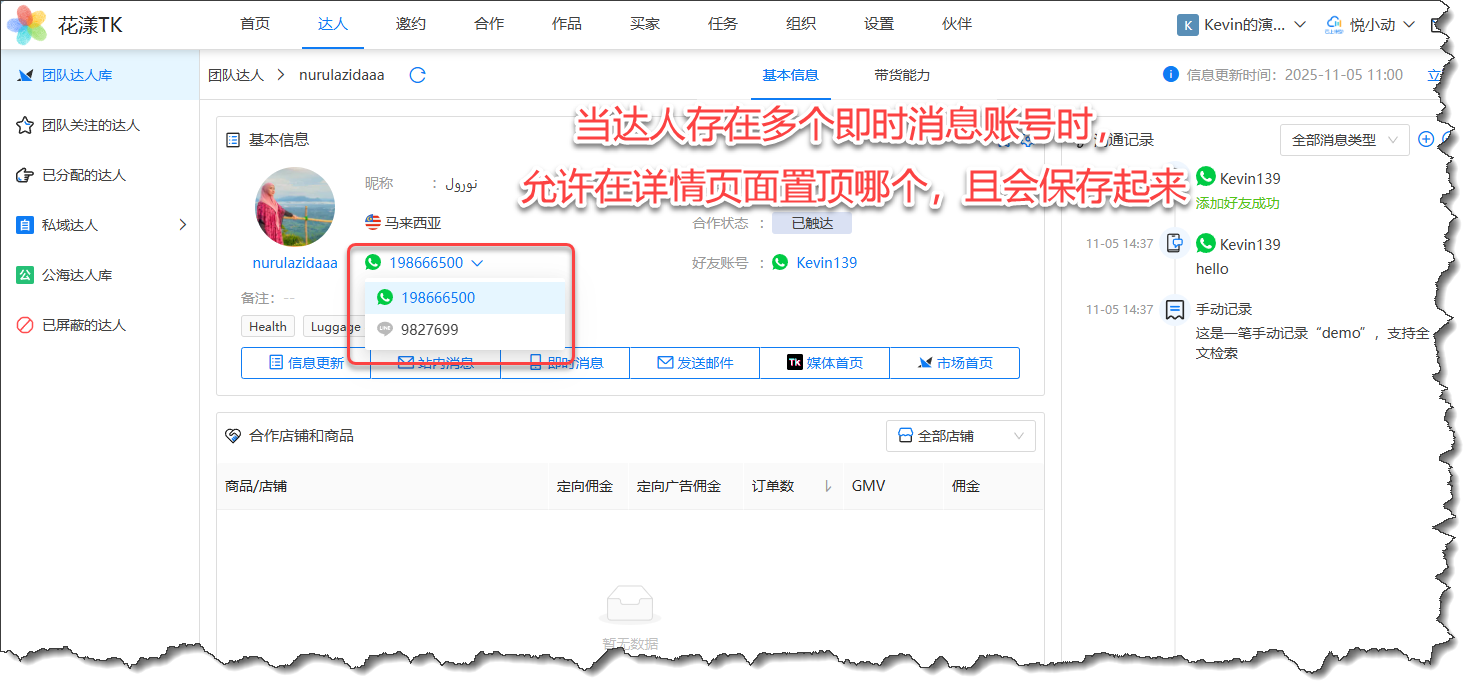Click the refresh icon beside nurulazidaaa breadcrumb
Screen dimensions: 1479x693
pyautogui.click(x=418, y=75)
